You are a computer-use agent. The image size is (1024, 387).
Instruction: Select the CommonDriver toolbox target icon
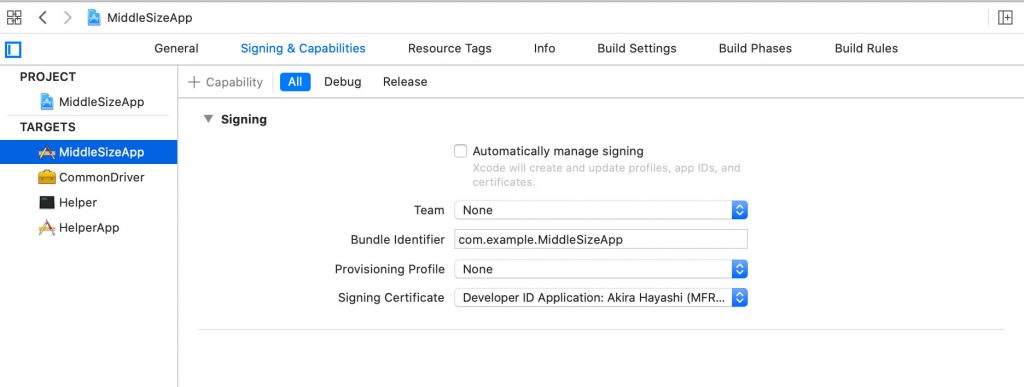click(x=46, y=177)
